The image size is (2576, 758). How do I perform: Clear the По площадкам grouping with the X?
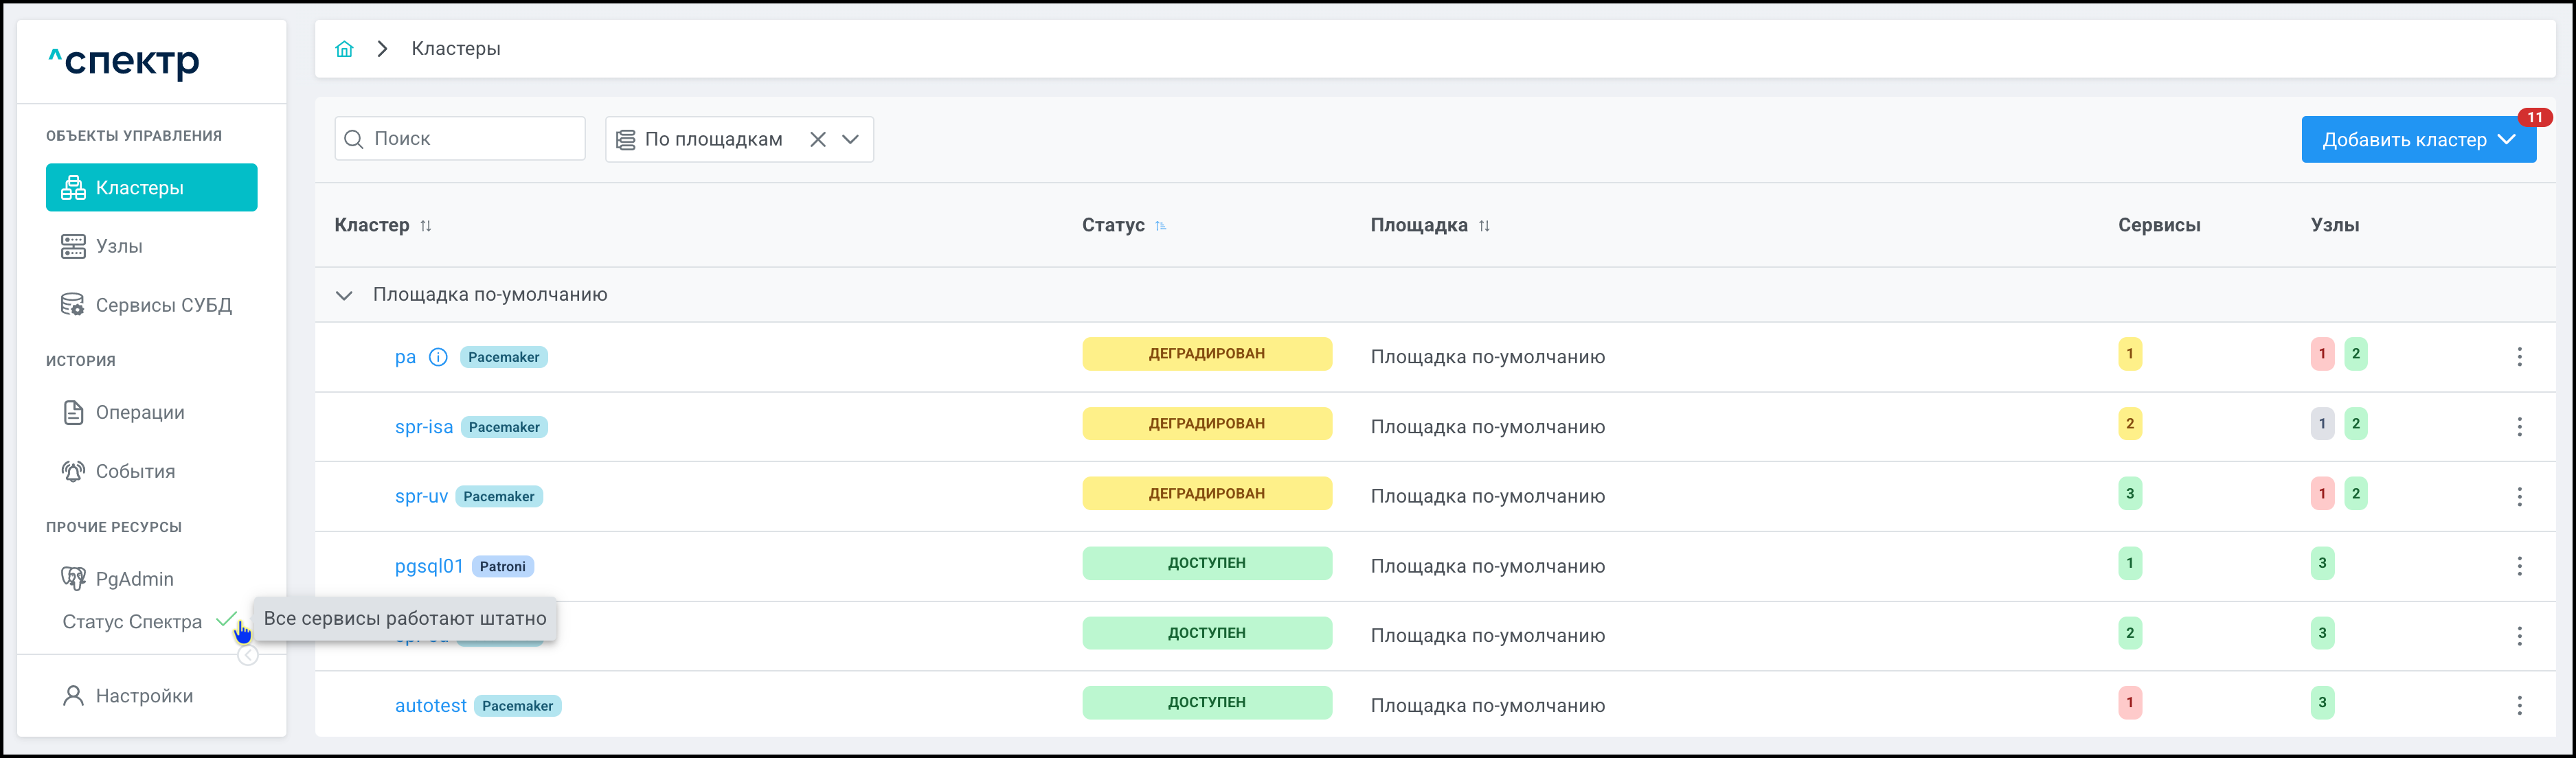(817, 140)
